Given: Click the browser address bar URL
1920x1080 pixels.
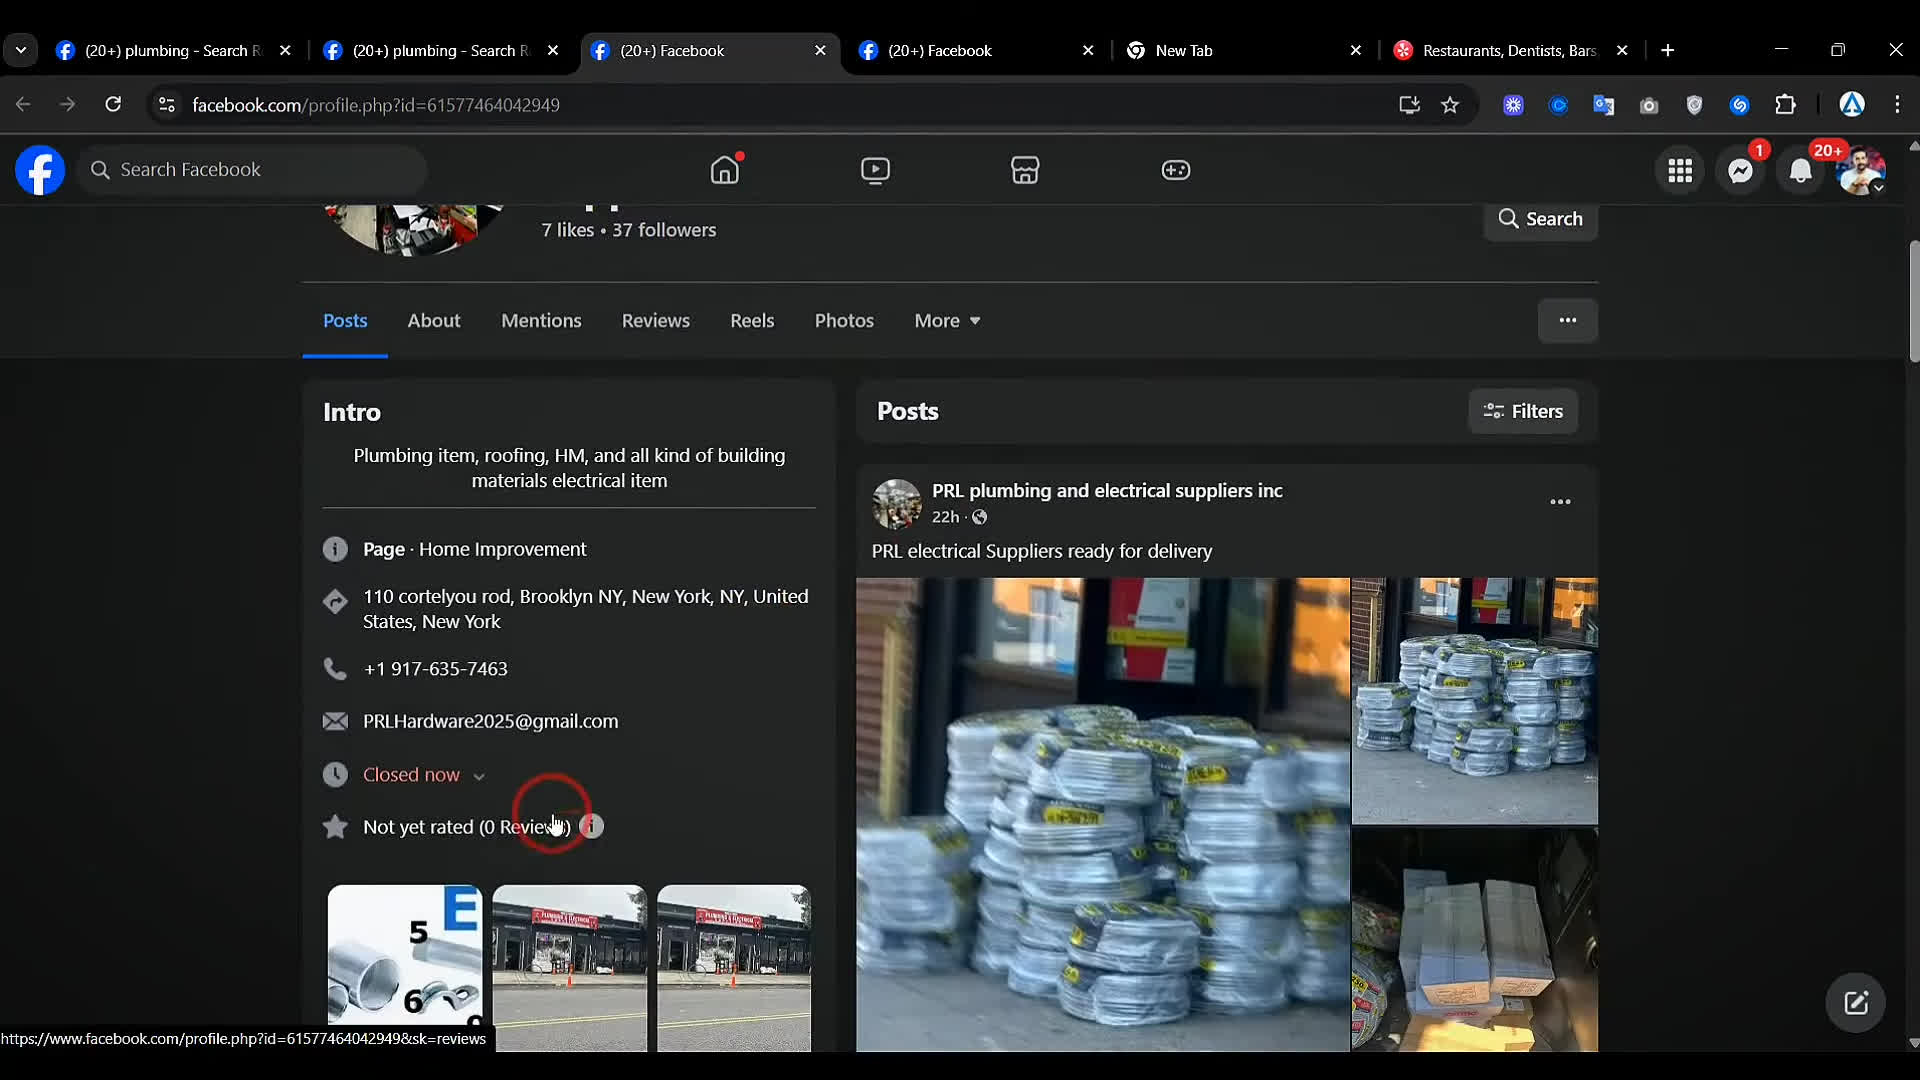Looking at the screenshot, I should pyautogui.click(x=376, y=105).
